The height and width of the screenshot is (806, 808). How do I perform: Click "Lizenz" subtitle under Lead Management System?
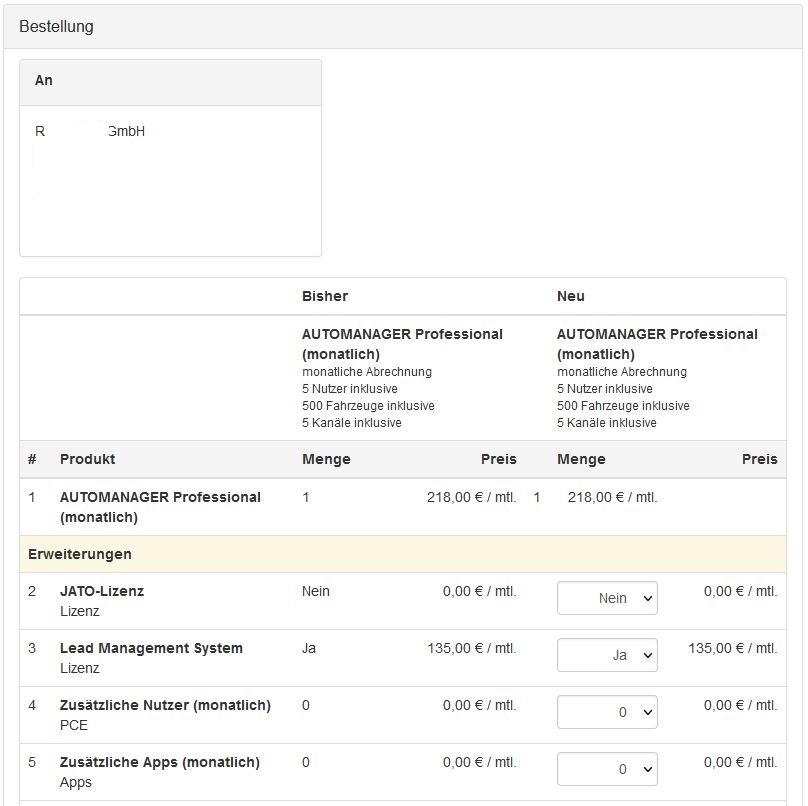(x=79, y=668)
